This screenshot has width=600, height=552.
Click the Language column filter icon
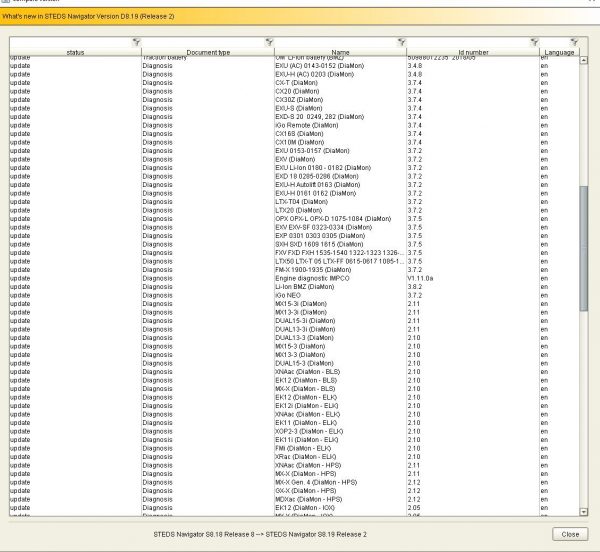(x=574, y=42)
